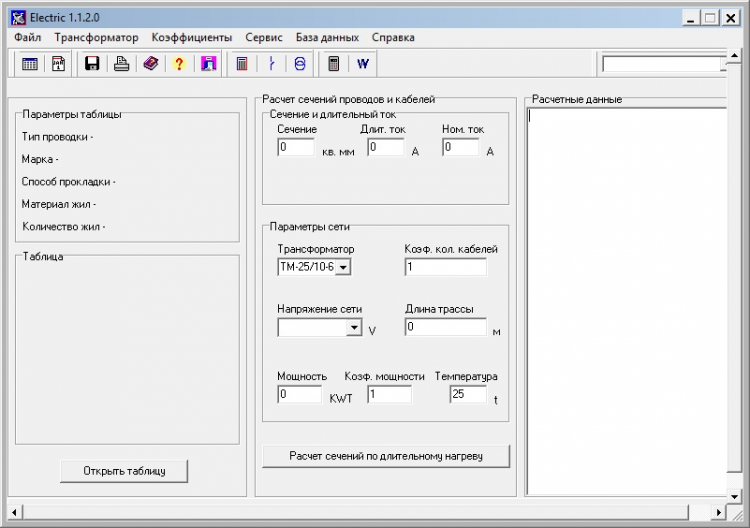Click Расчет сечений по длительному нагреву button
The height and width of the screenshot is (528, 750).
(x=386, y=456)
